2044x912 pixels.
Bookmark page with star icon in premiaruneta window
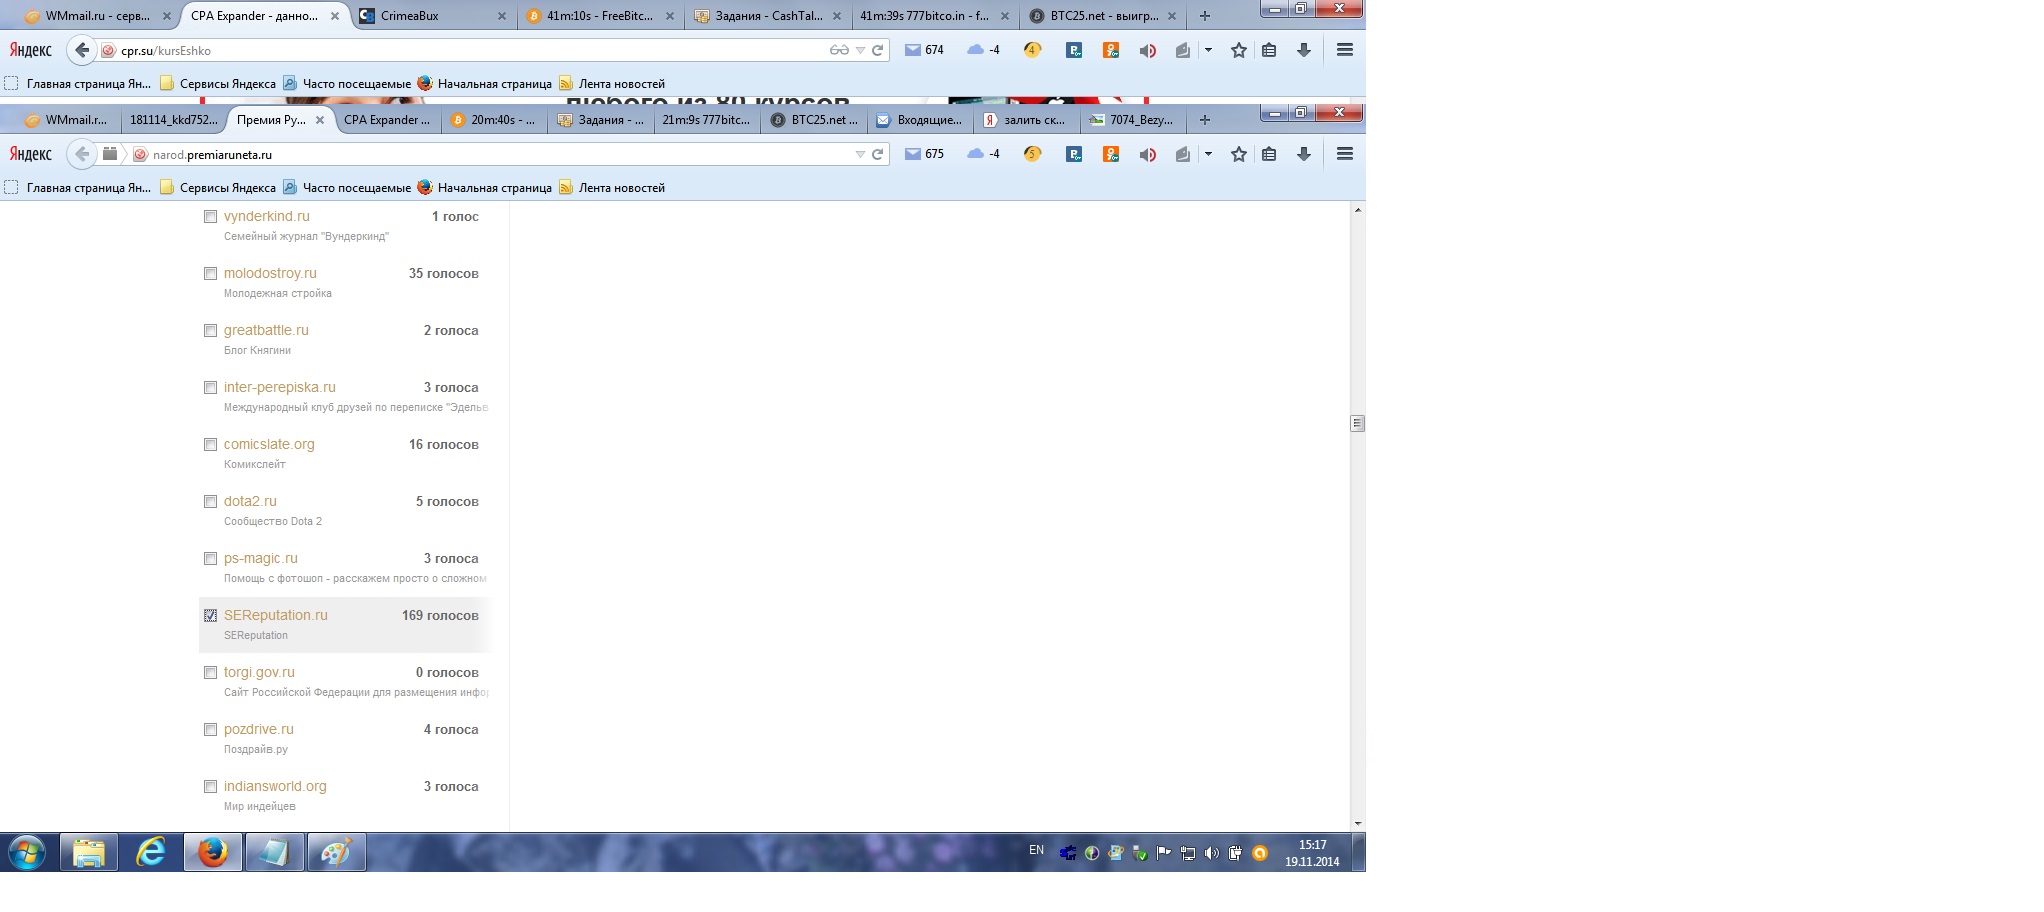coord(1239,154)
